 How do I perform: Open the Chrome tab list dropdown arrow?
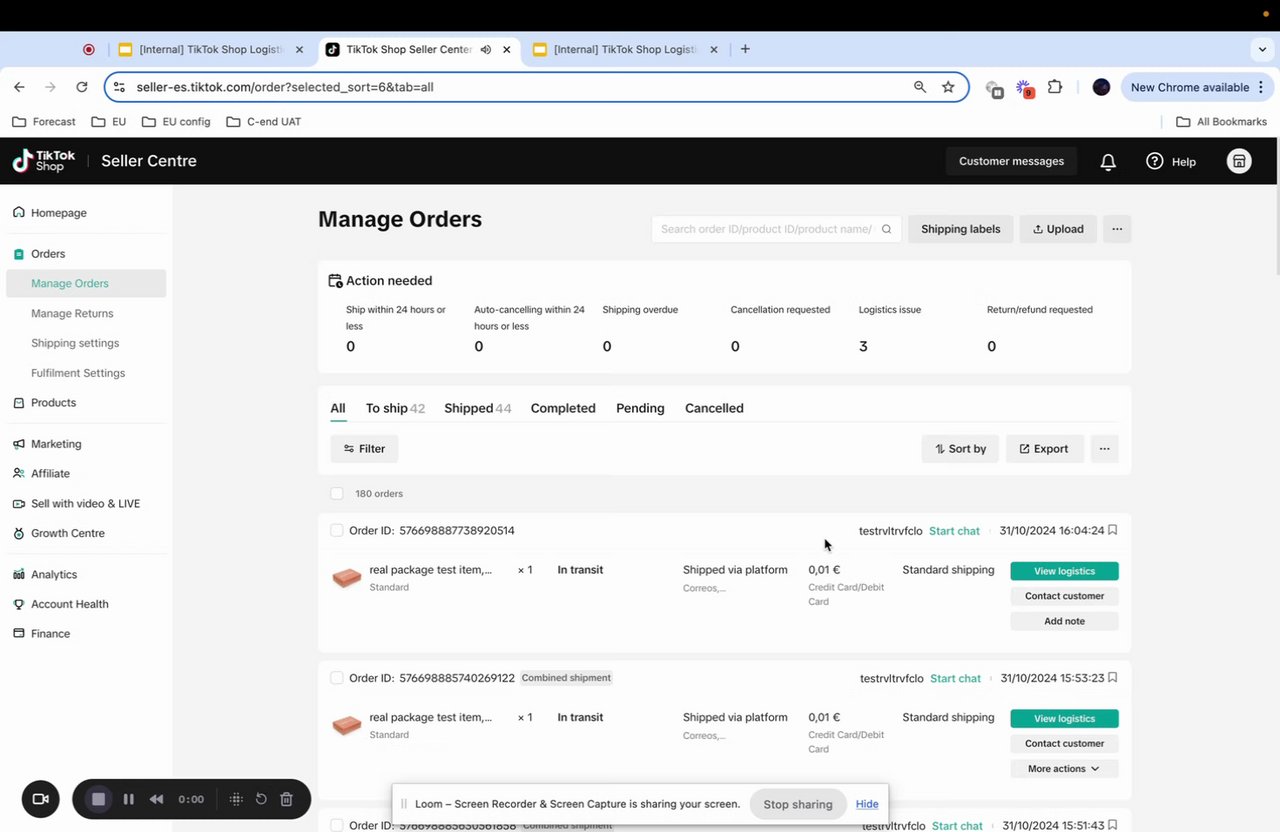(1262, 49)
